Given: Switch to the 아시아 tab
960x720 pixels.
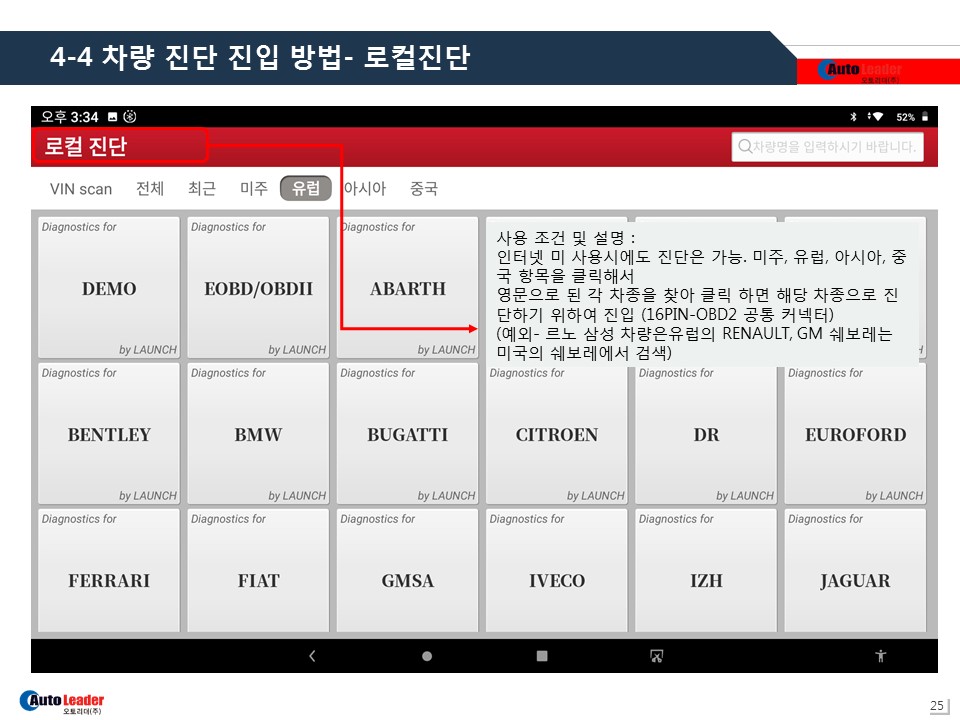Looking at the screenshot, I should pyautogui.click(x=365, y=188).
